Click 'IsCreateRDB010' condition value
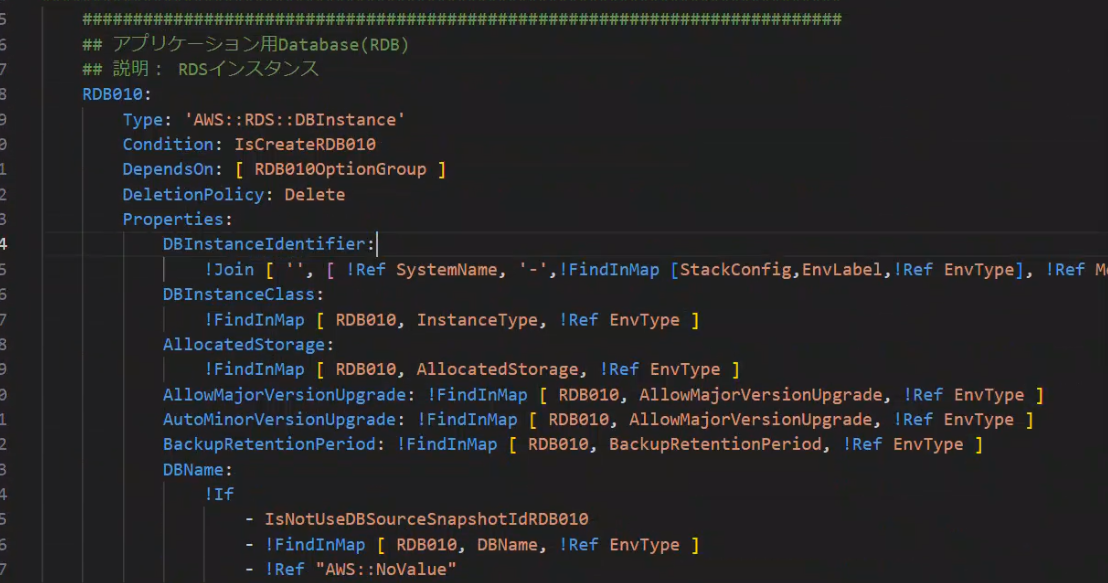Screen dimensions: 1108x583 click(305, 144)
